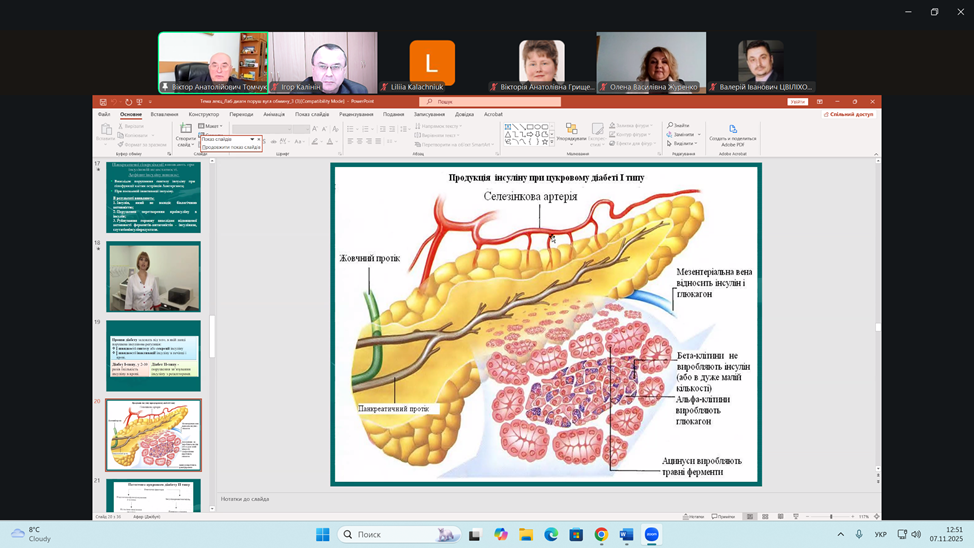
Task: Click Resume Slide Show option
Action: point(230,147)
